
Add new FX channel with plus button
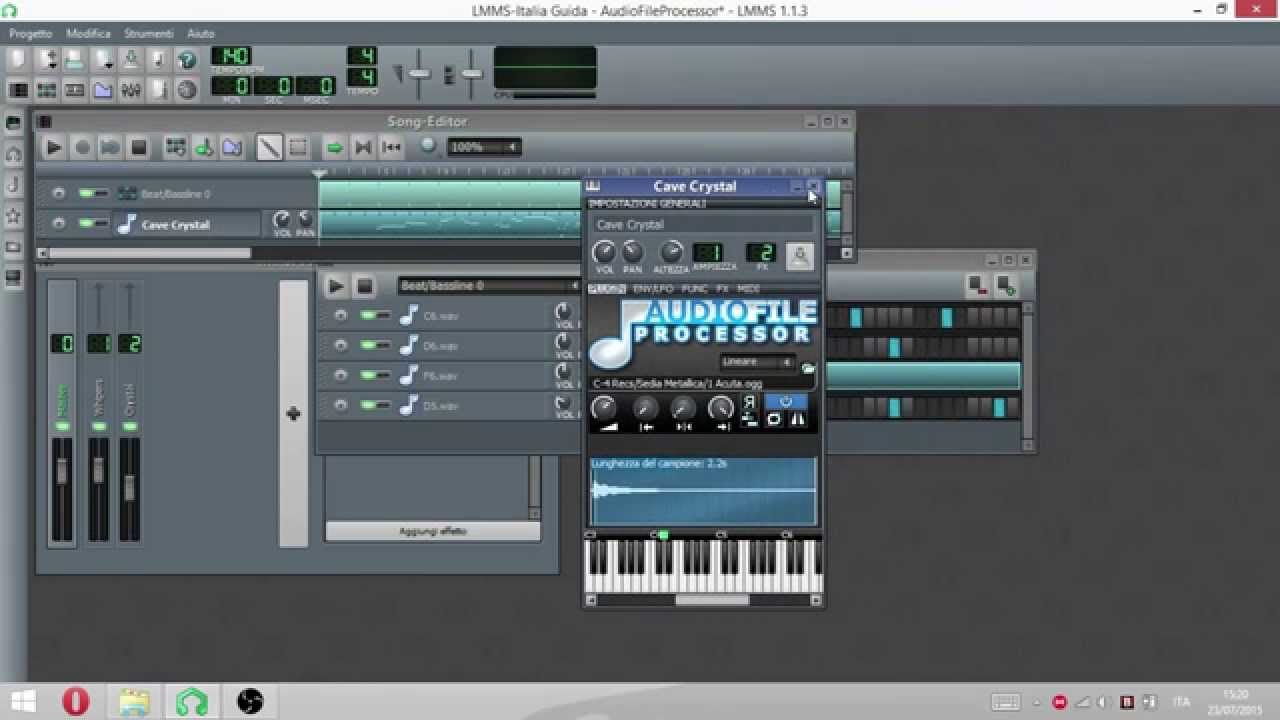(x=293, y=413)
